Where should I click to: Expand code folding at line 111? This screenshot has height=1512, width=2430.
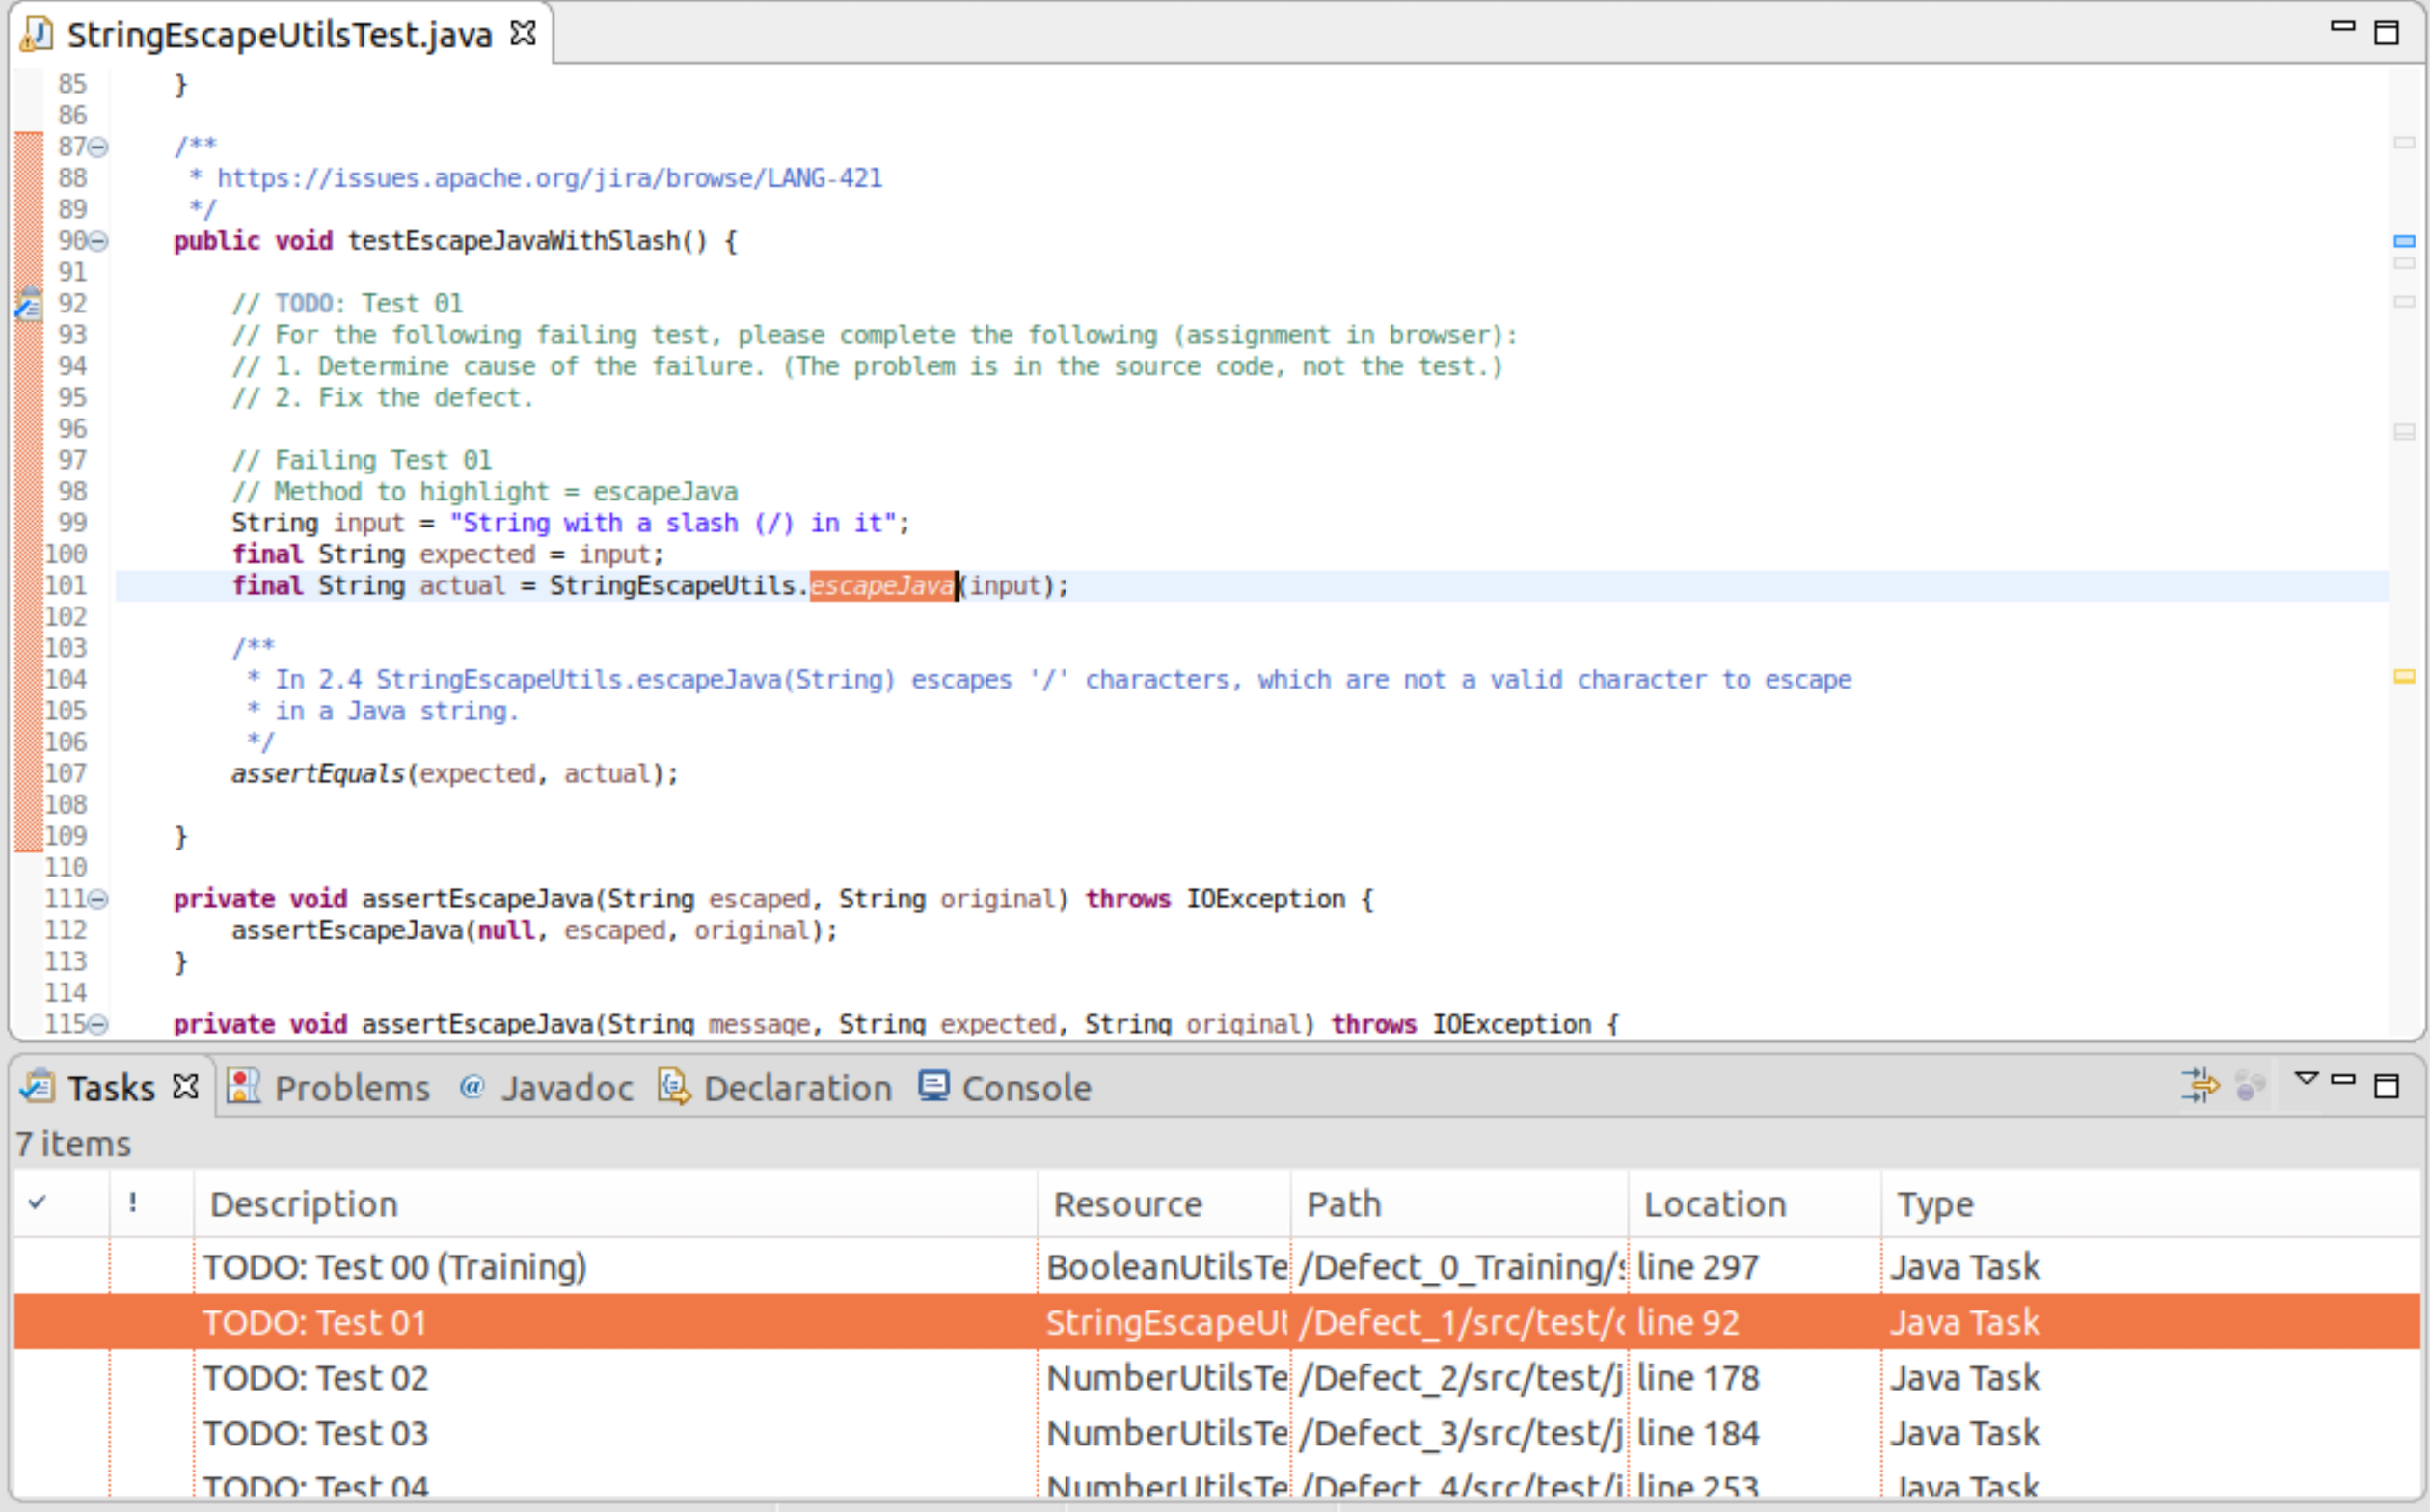point(99,897)
